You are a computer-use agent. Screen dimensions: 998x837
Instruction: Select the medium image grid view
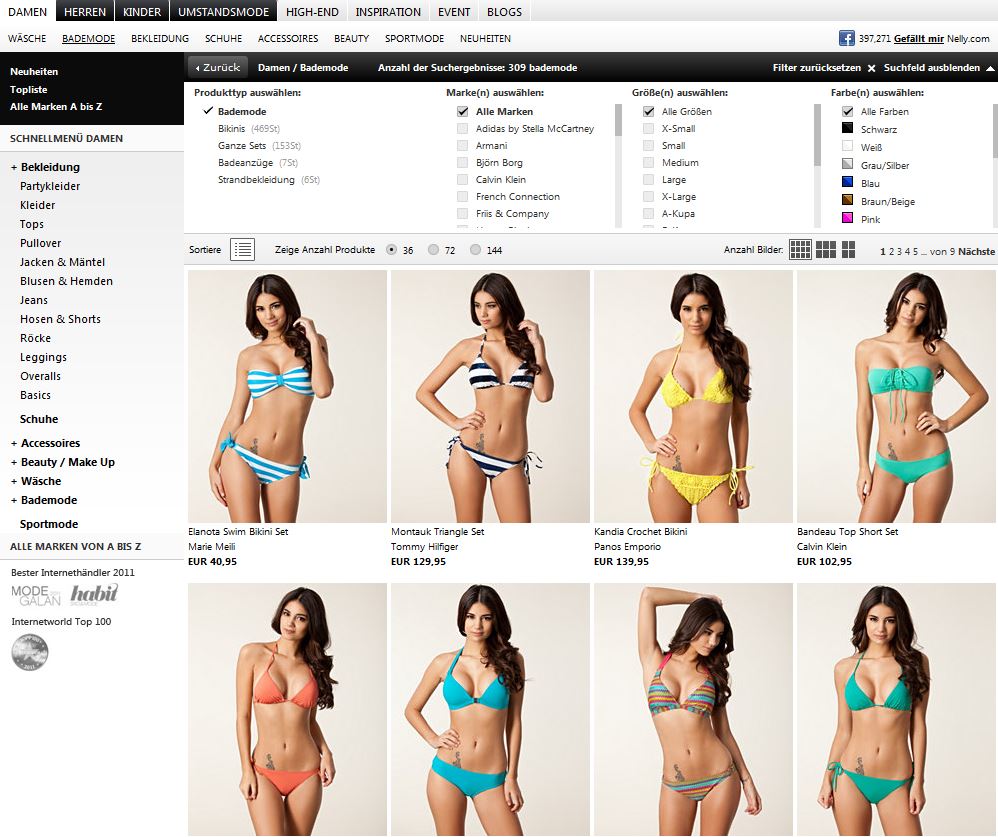coord(826,250)
